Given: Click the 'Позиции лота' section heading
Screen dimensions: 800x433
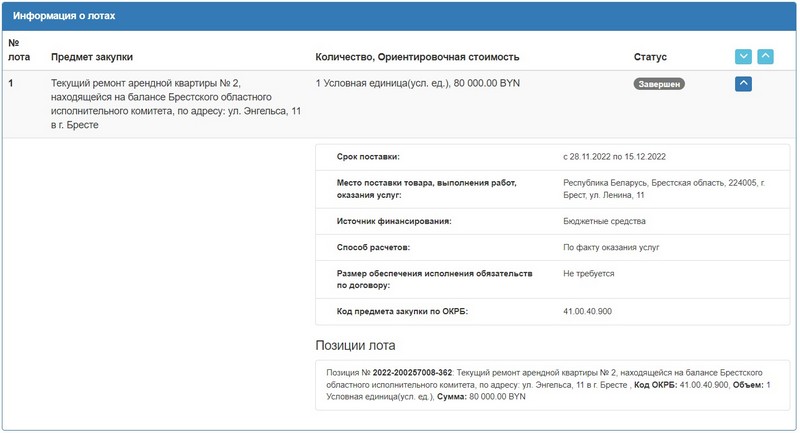Looking at the screenshot, I should [355, 345].
